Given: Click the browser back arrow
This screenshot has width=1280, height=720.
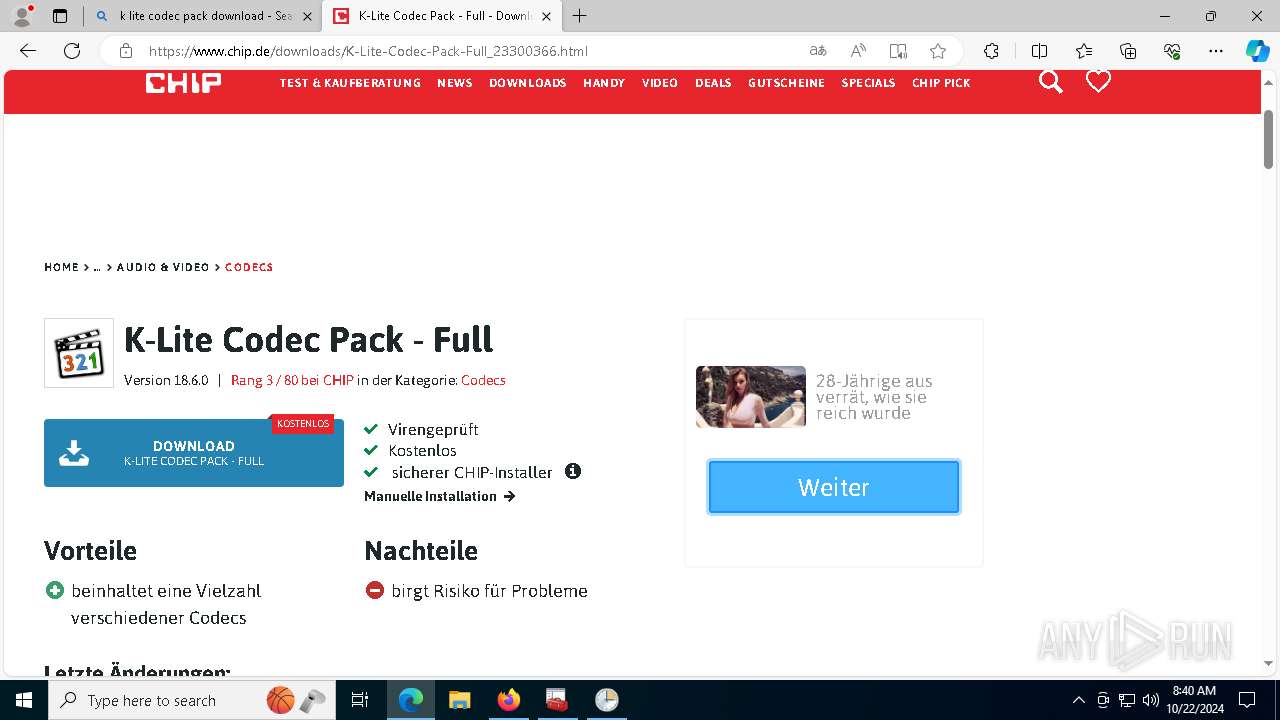Looking at the screenshot, I should 28,51.
